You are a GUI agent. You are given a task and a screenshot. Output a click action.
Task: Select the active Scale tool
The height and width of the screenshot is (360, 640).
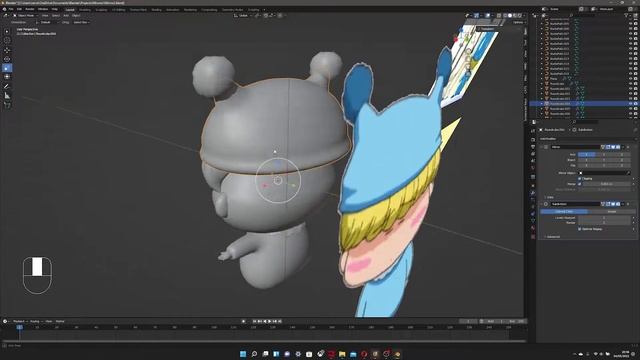pyautogui.click(x=7, y=68)
